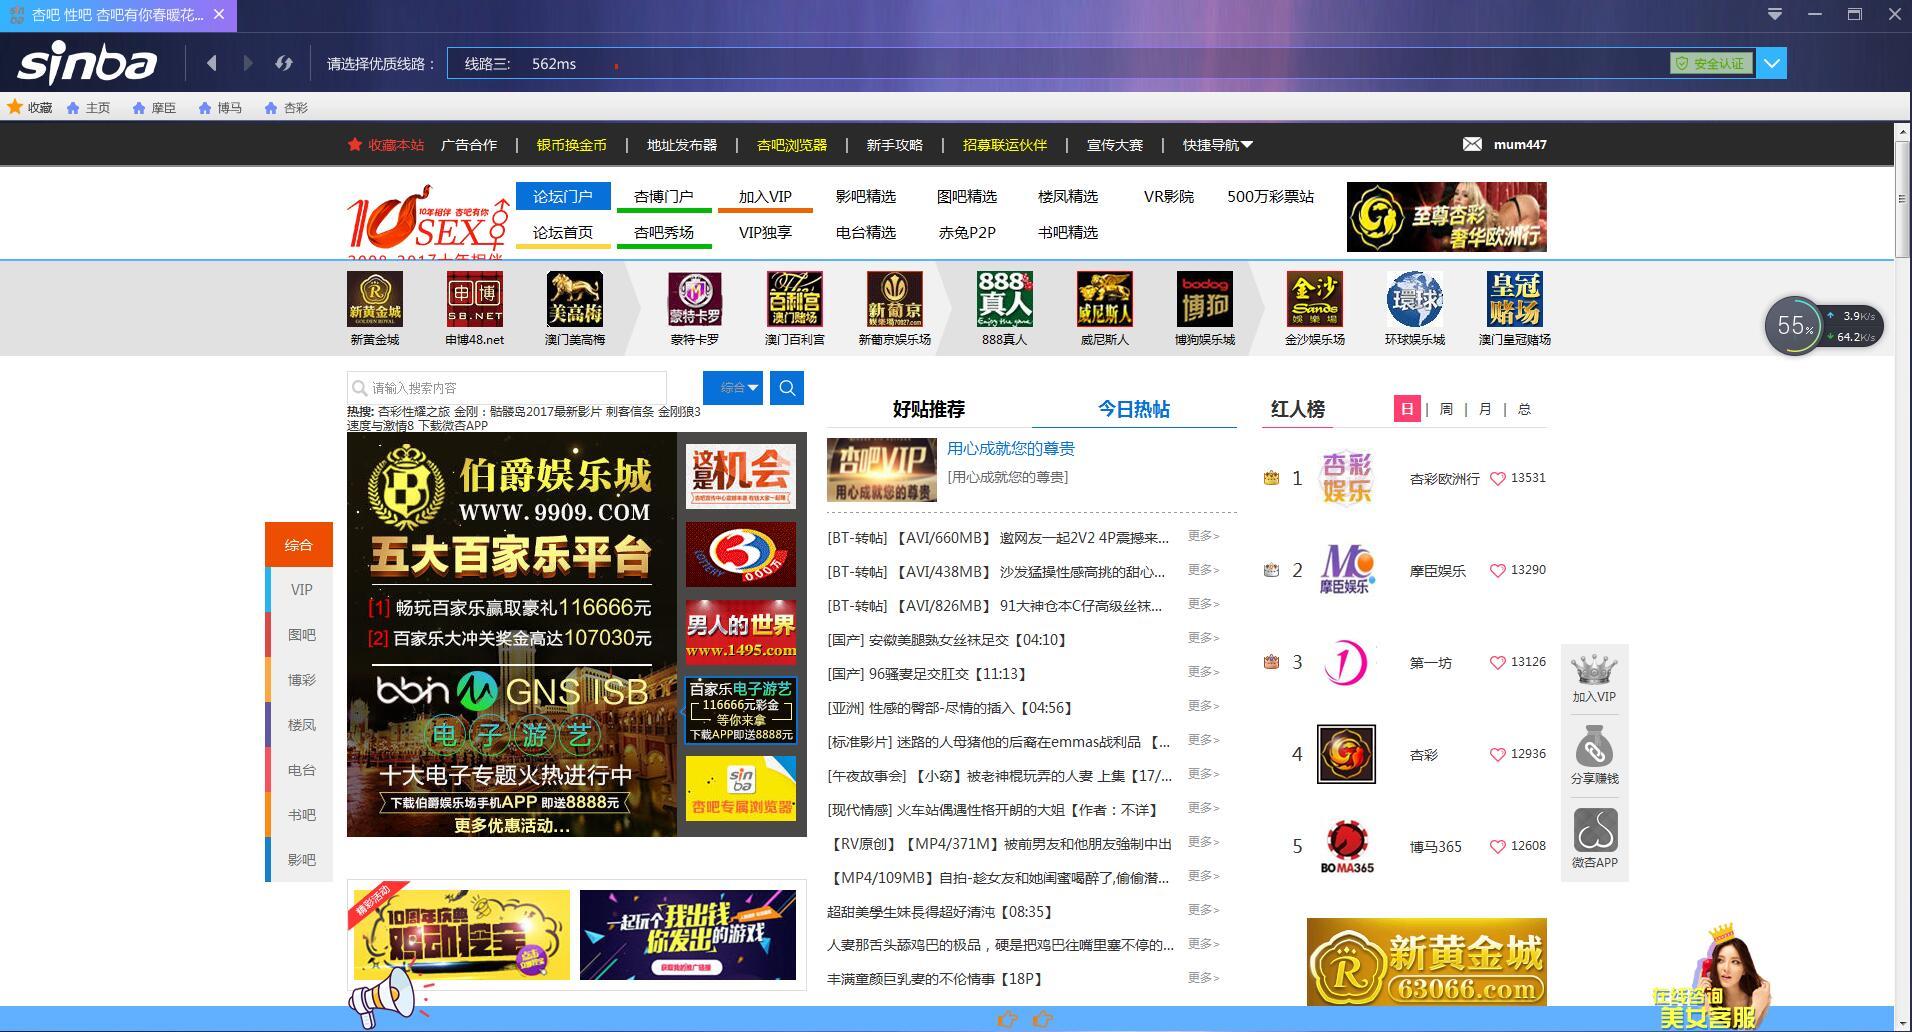This screenshot has width=1912, height=1032.
Task: Open the 综合 search filter dropdown
Action: pos(733,388)
